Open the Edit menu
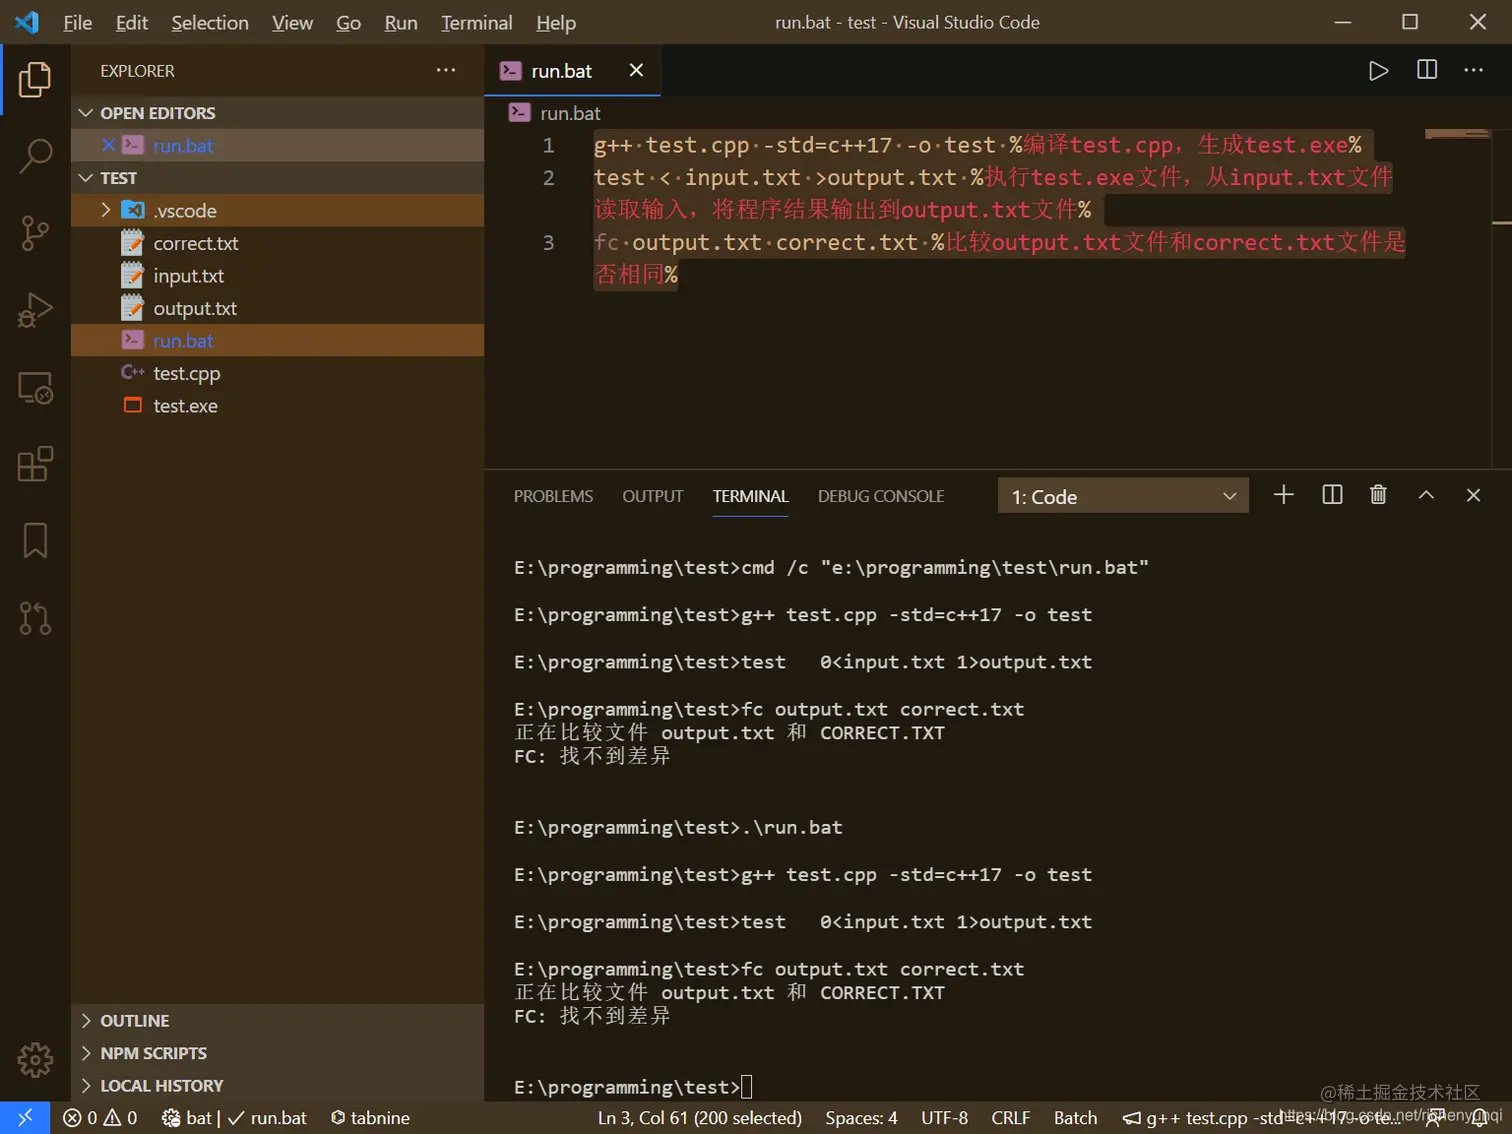Screen dimensions: 1512x1134 pyautogui.click(x=131, y=22)
